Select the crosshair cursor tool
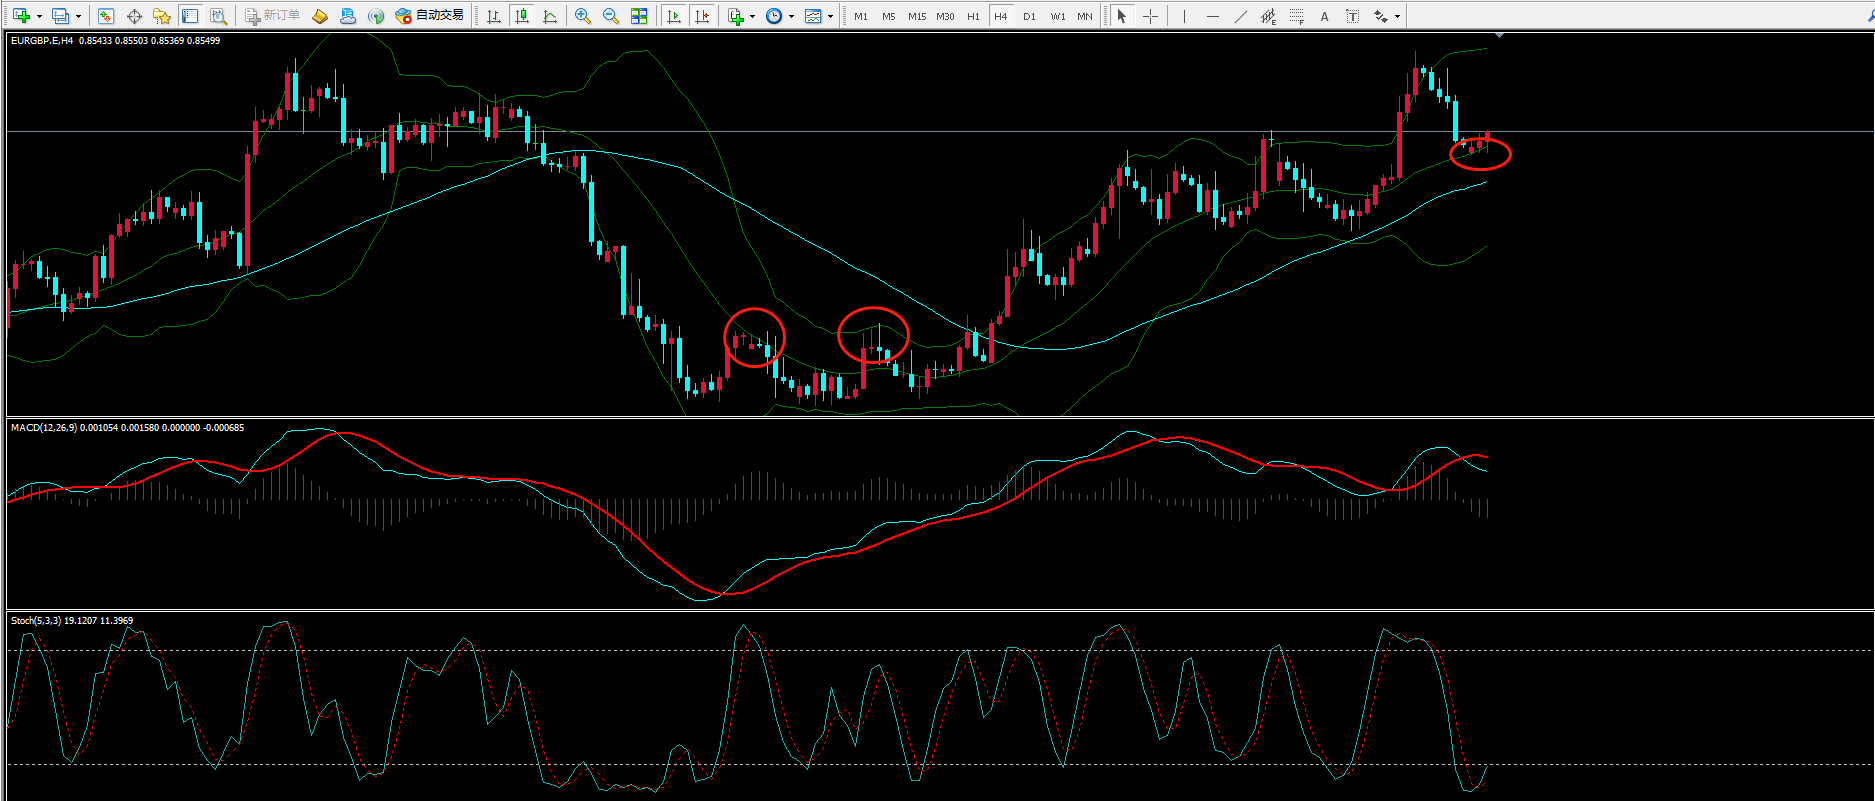 (1150, 16)
